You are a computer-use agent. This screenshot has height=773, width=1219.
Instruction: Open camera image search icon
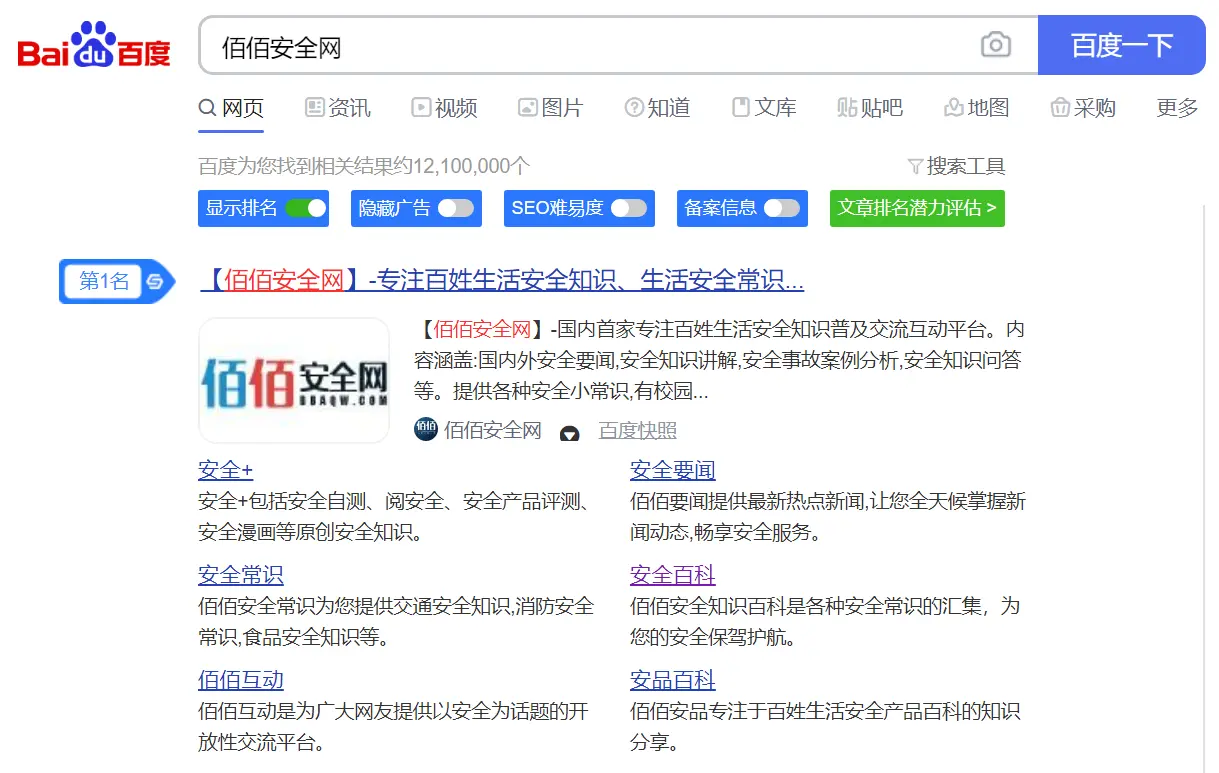995,45
